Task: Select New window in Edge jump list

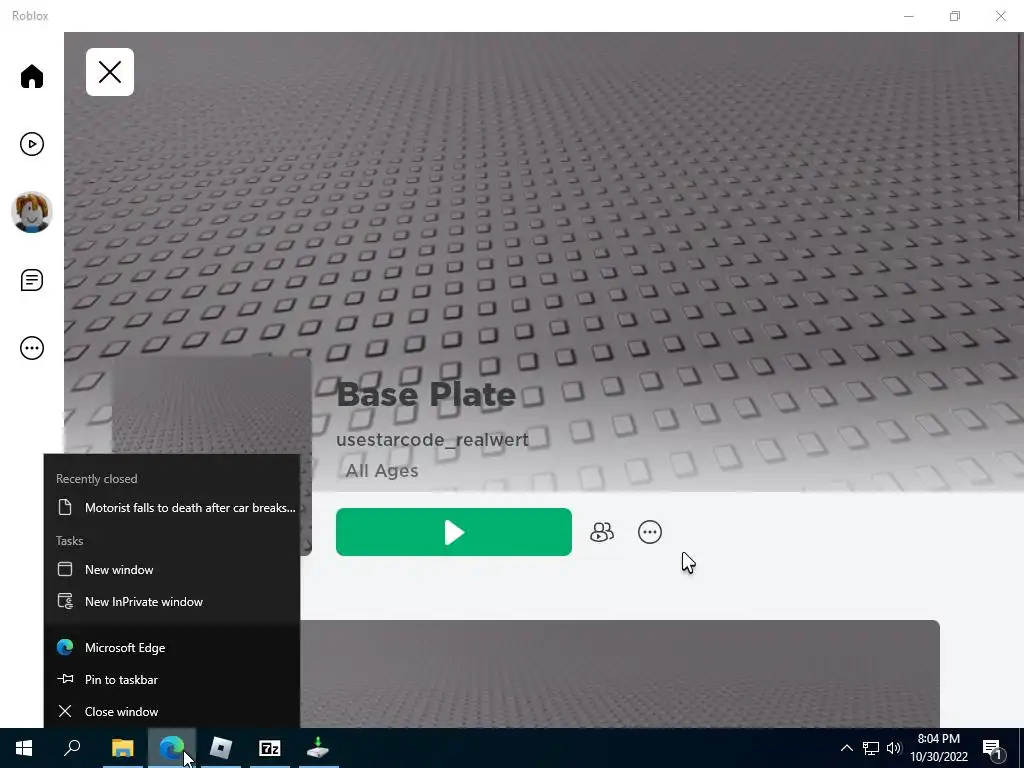Action: click(172, 569)
